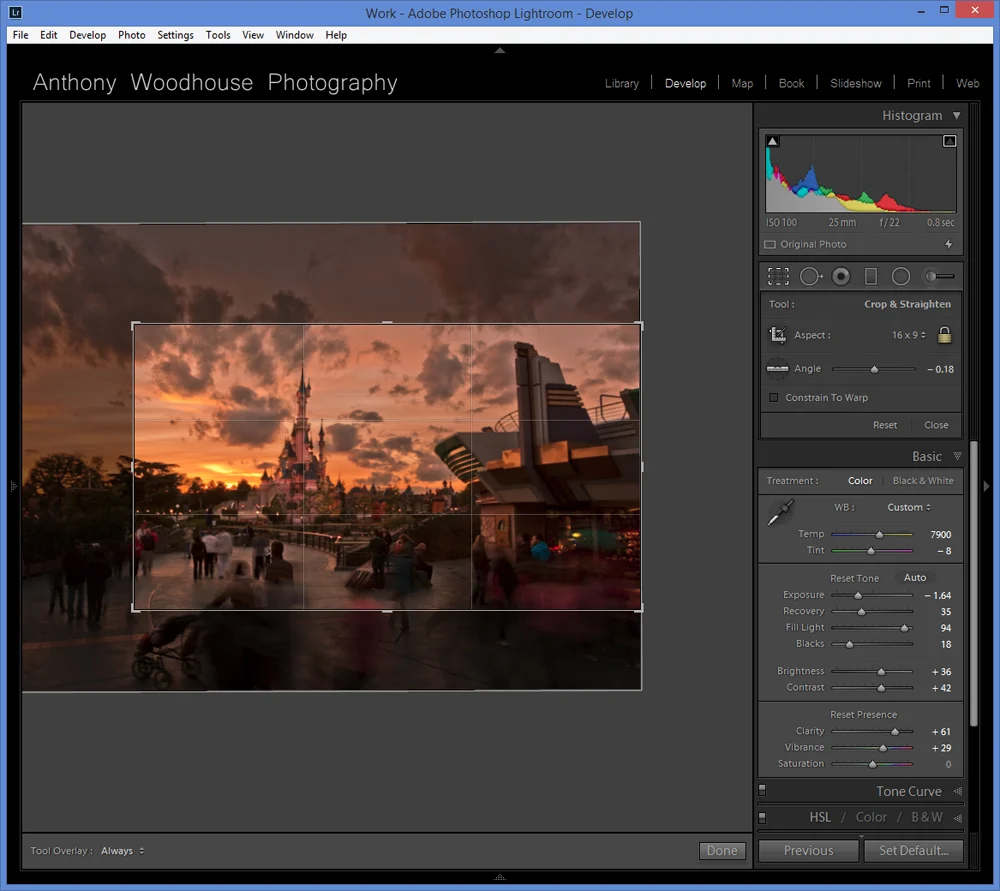Viewport: 1000px width, 891px height.
Task: Click the Lightroom app icon in title bar
Action: click(15, 12)
